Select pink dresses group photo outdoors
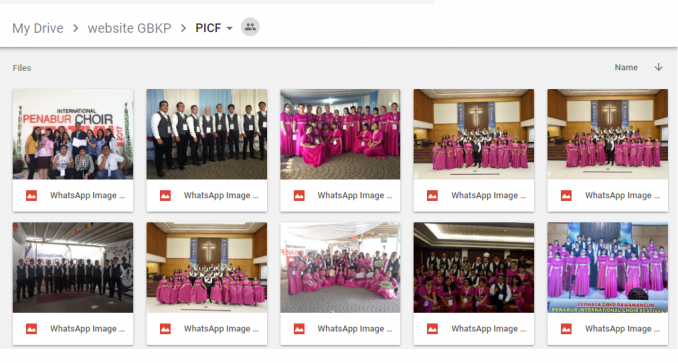678x363 pixels. pyautogui.click(x=340, y=134)
